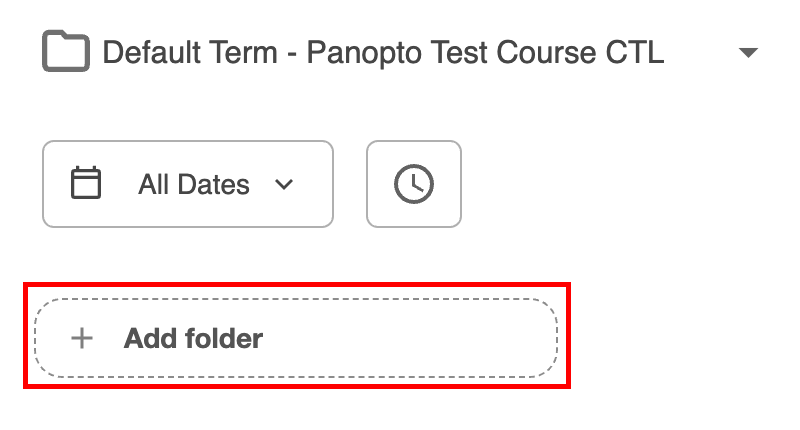Click the clock icon button
This screenshot has width=800, height=430.
(x=413, y=184)
